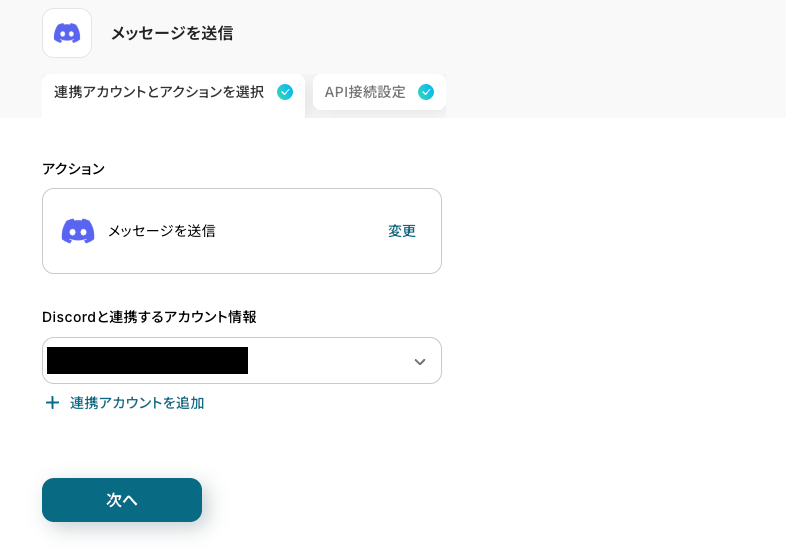Click the checkmark icon on the 連携アカウントとアクションを選択 tab
The image size is (786, 556).
point(285,92)
